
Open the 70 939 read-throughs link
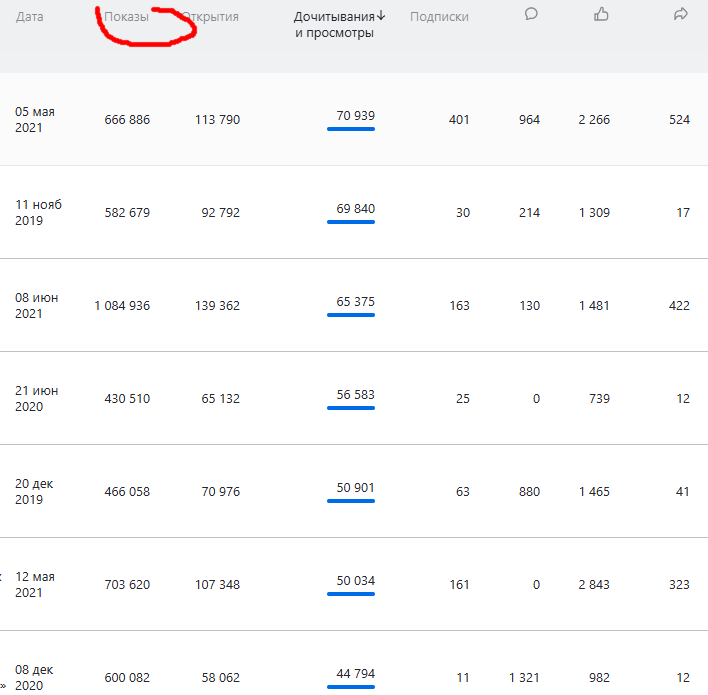(355, 116)
